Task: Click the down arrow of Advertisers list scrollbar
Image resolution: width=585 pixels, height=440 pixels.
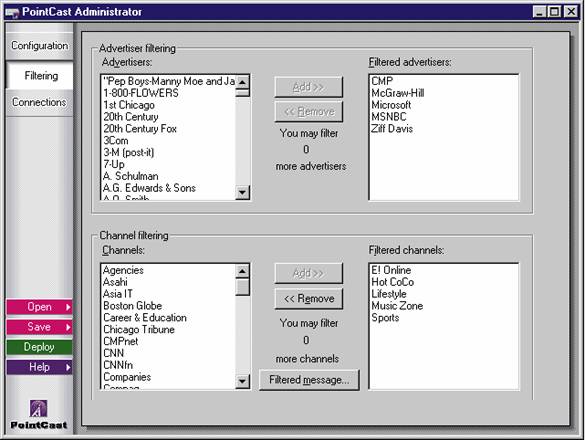Action: [x=243, y=192]
